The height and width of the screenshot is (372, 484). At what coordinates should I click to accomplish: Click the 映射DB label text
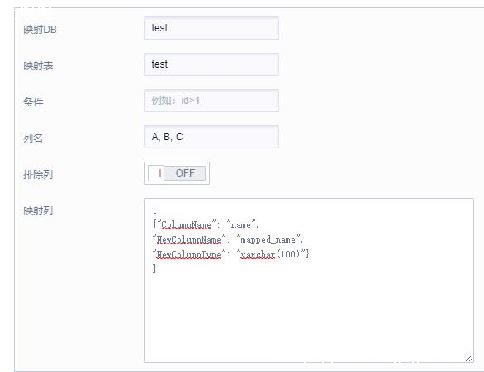(x=40, y=30)
